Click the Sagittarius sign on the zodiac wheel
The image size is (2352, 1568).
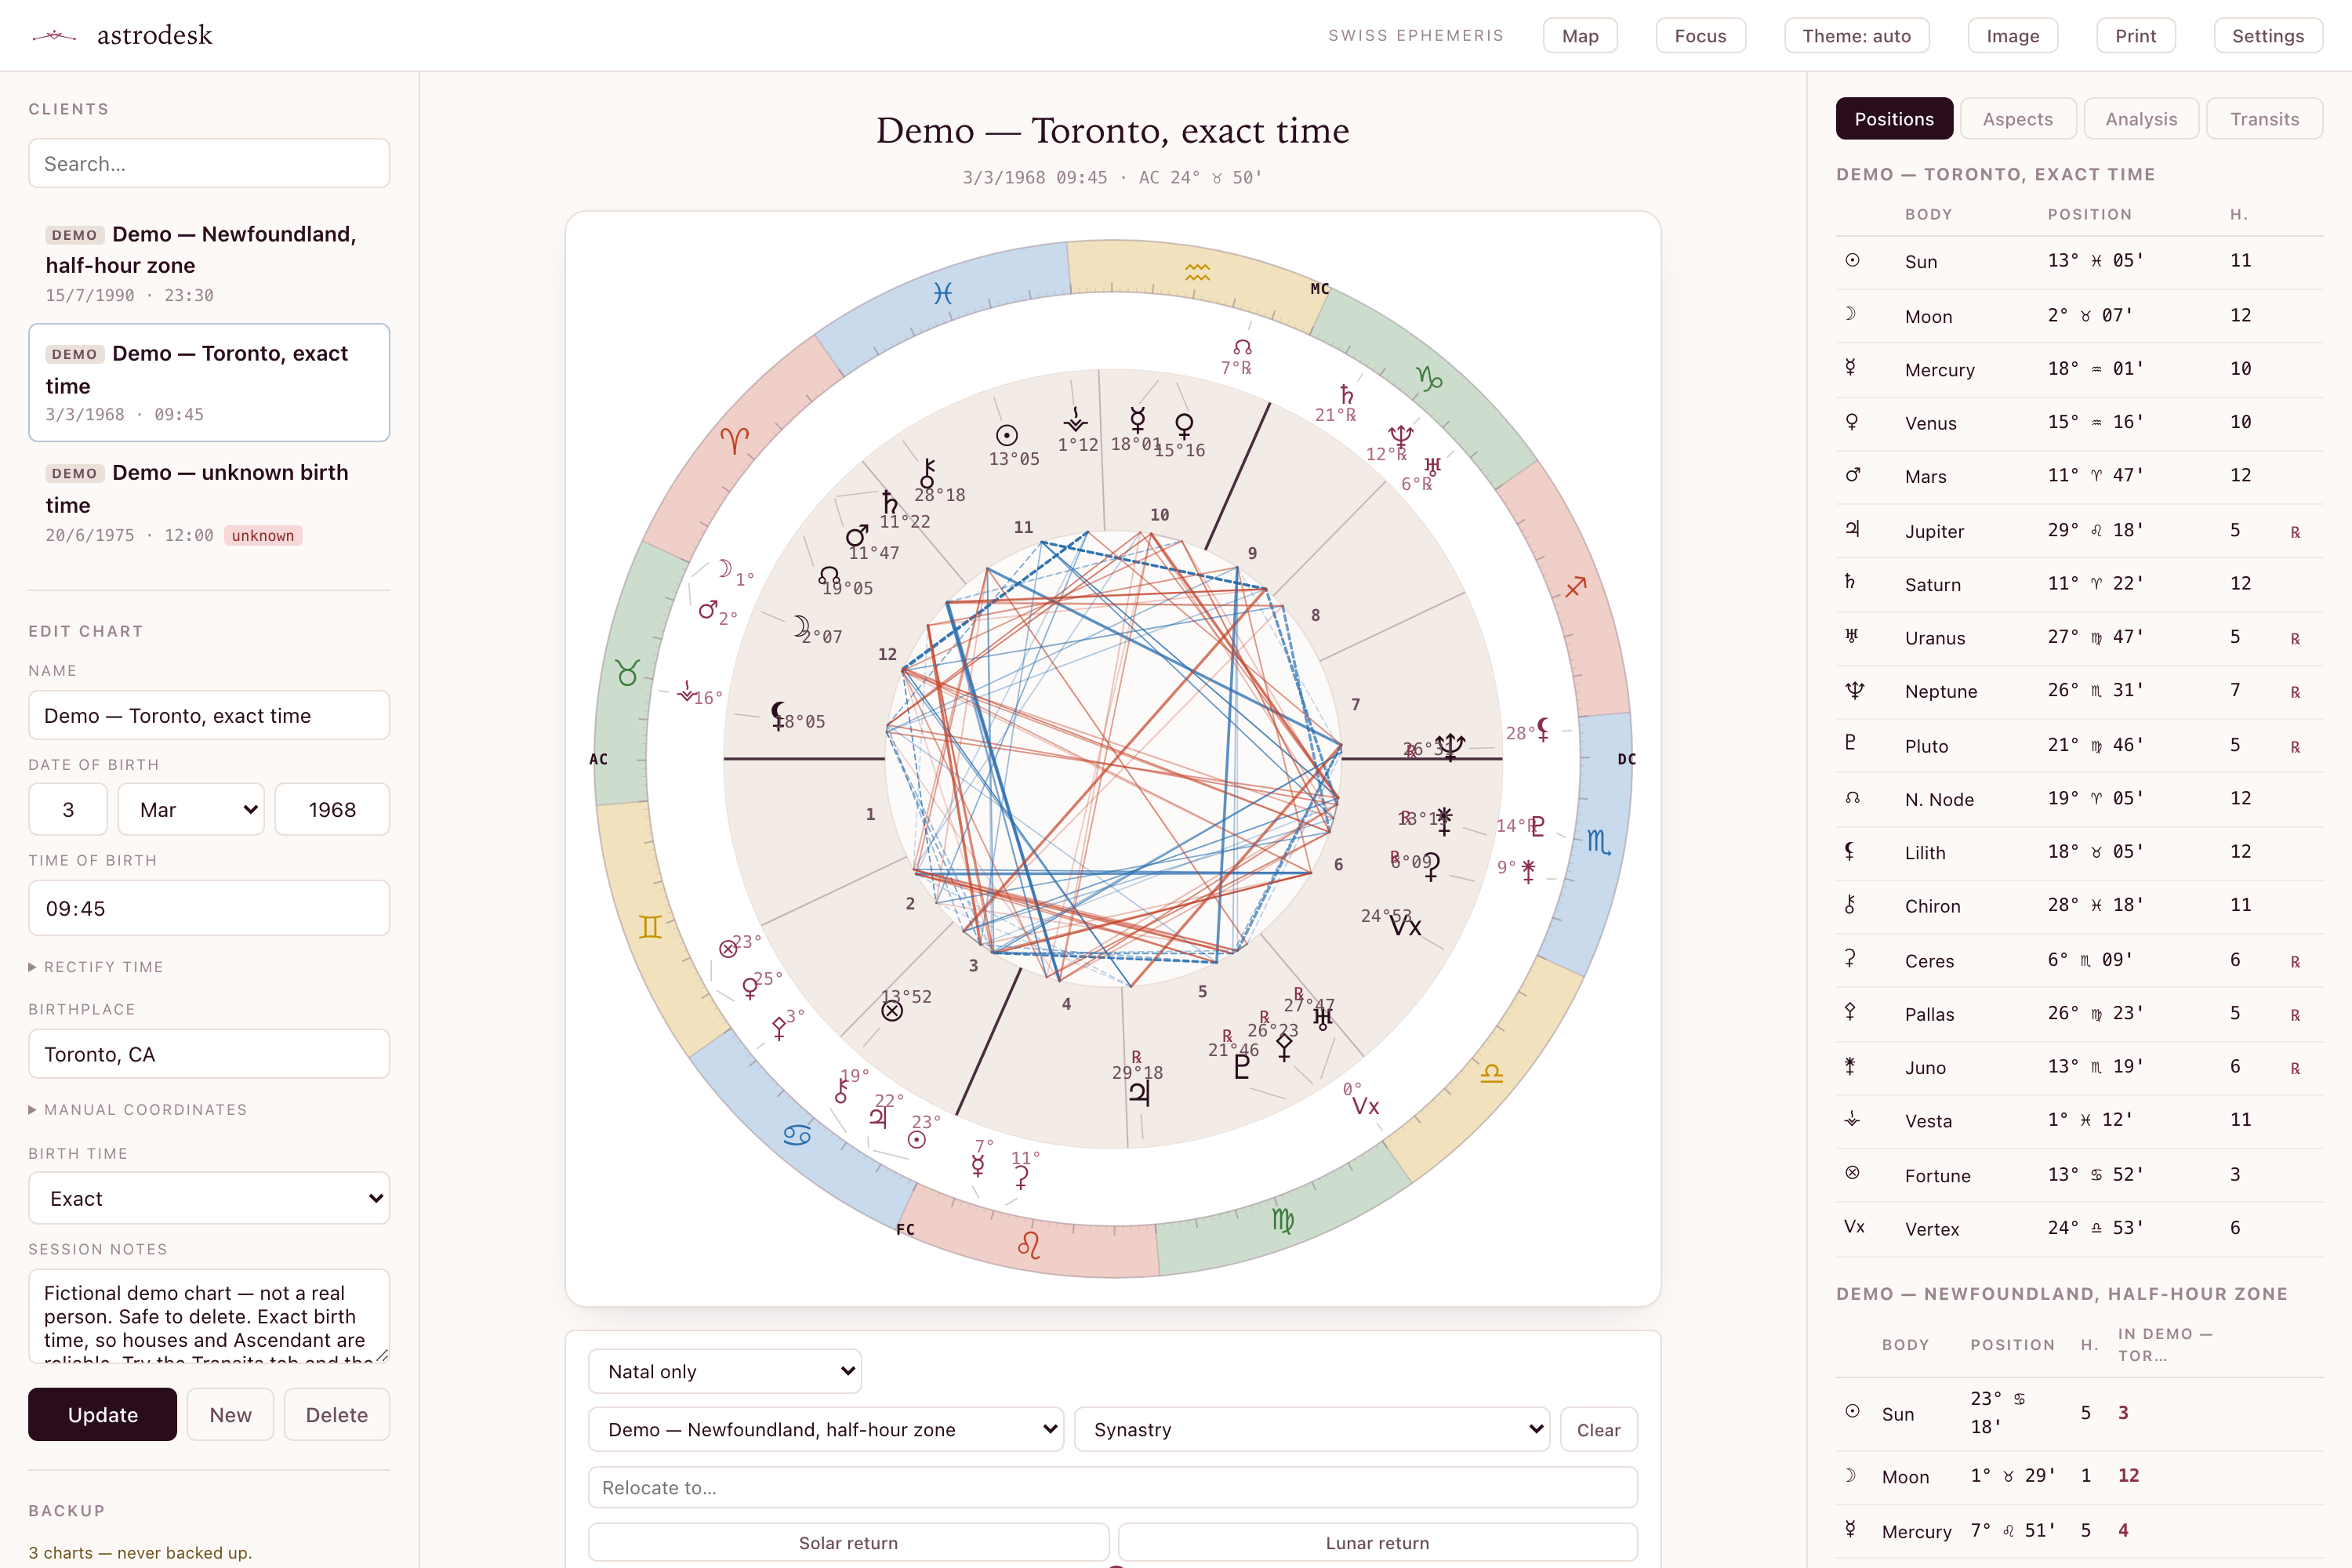pos(1576,587)
